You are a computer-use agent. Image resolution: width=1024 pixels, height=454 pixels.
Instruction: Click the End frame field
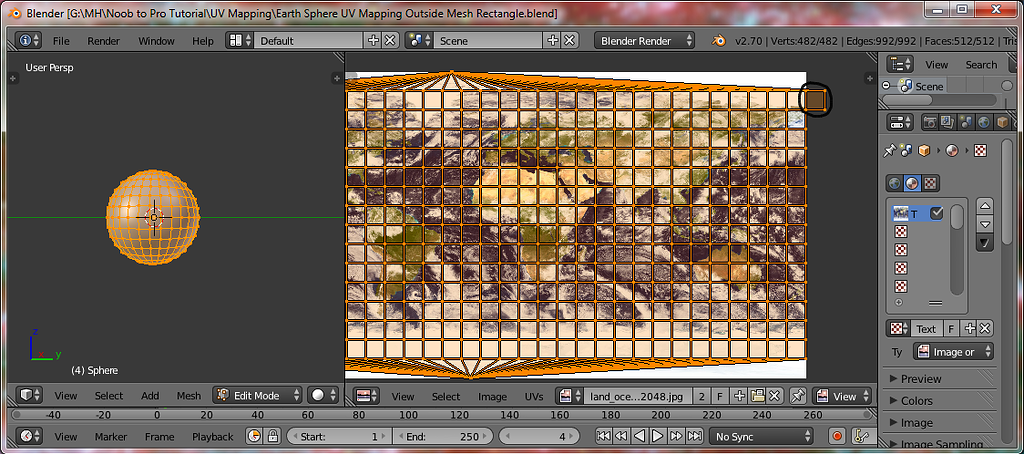coord(443,436)
